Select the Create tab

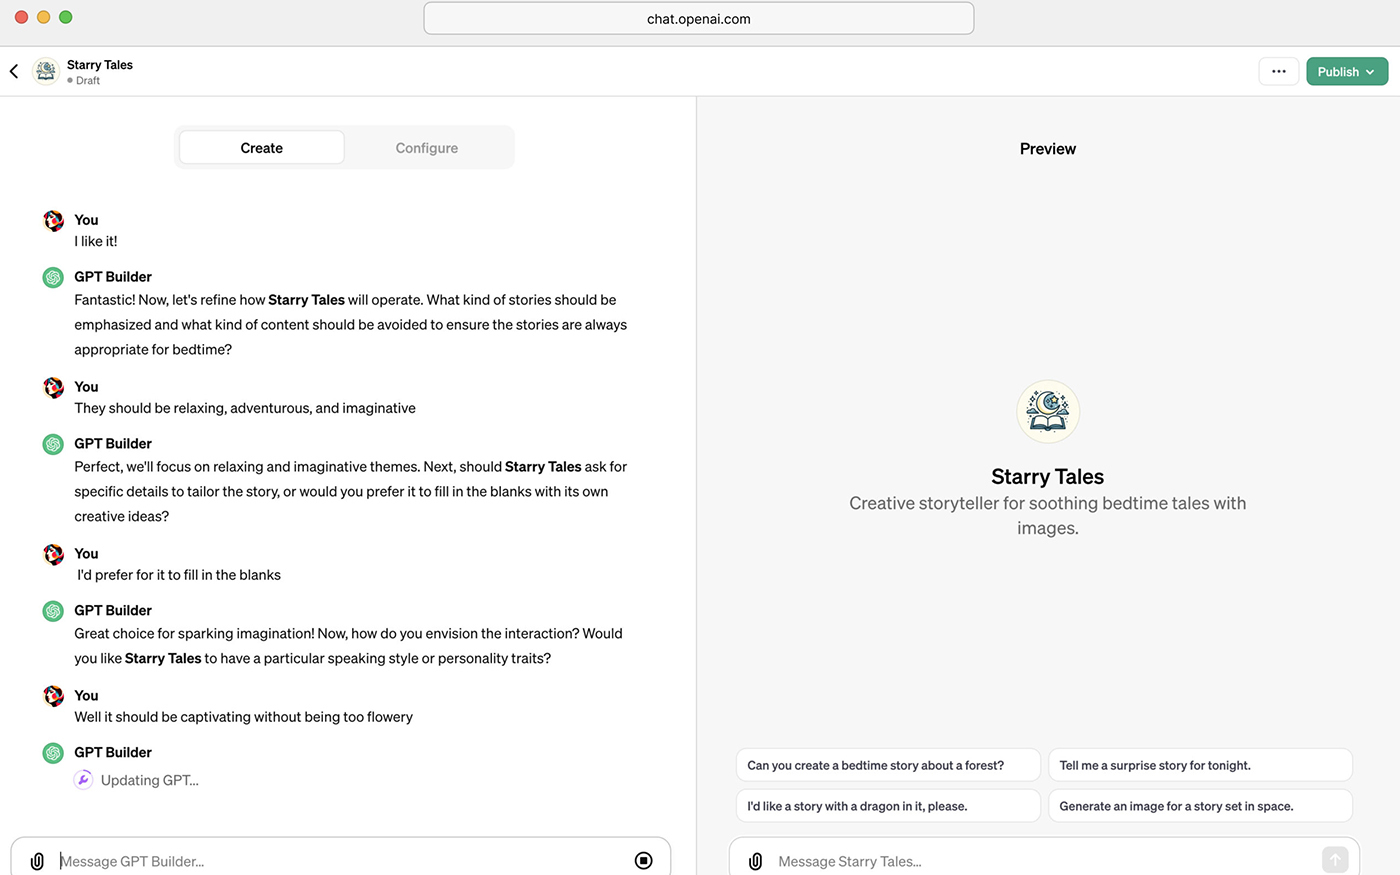(x=261, y=147)
